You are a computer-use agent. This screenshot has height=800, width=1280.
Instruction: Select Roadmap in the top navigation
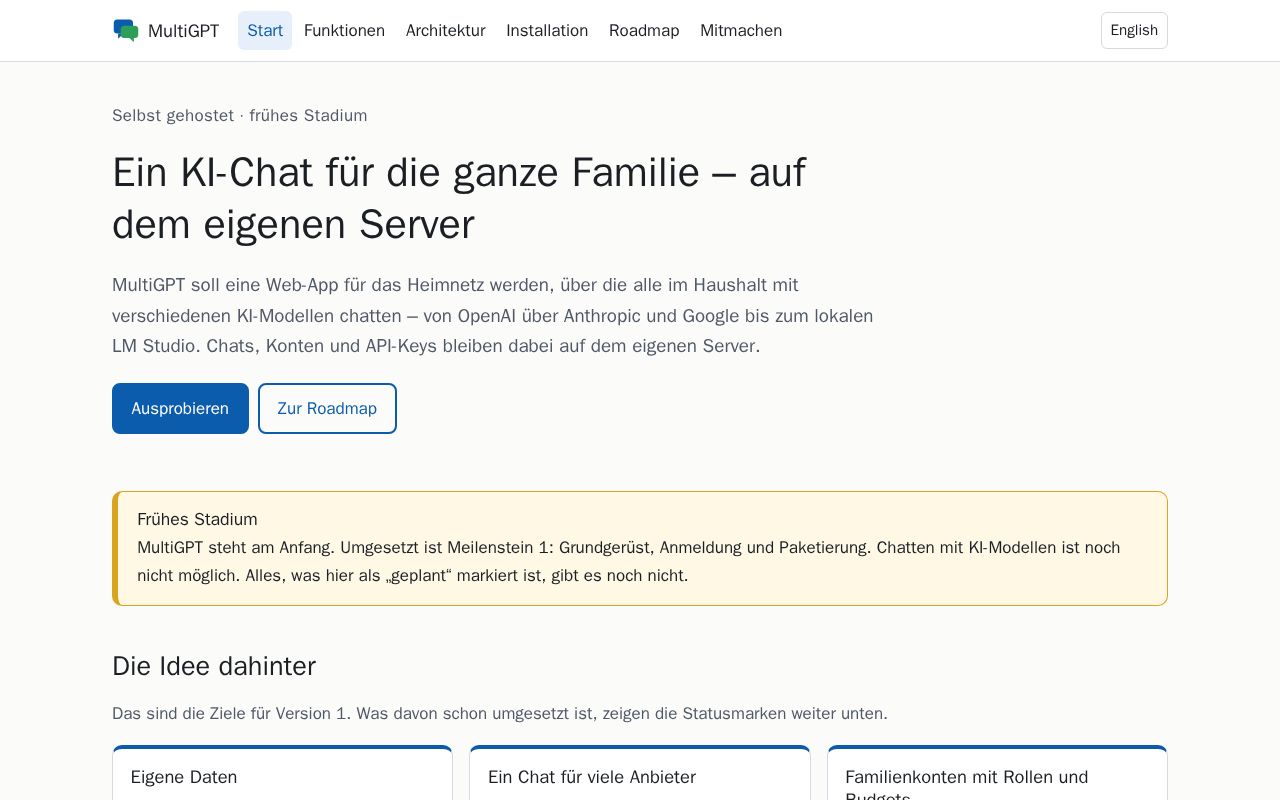click(644, 31)
